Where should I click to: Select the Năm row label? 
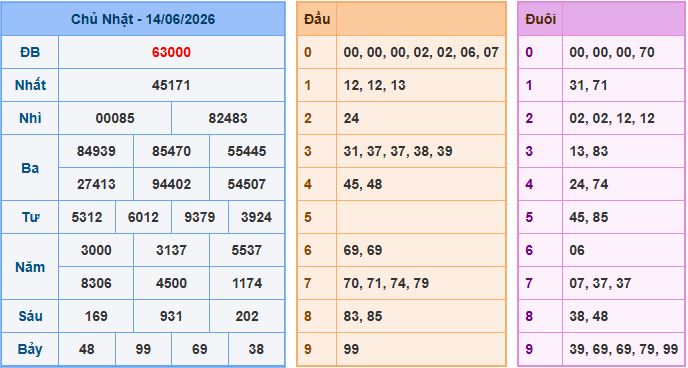pyautogui.click(x=30, y=267)
